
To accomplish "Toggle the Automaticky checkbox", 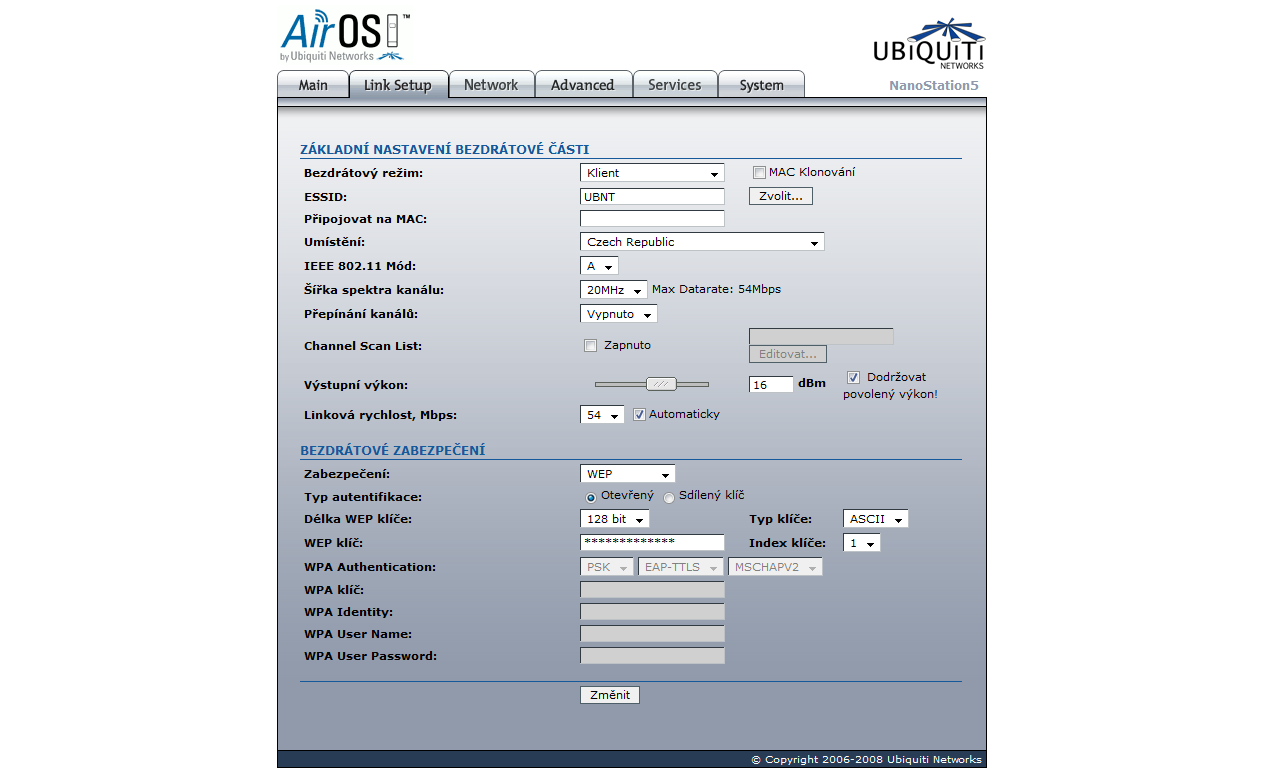I will pyautogui.click(x=640, y=415).
